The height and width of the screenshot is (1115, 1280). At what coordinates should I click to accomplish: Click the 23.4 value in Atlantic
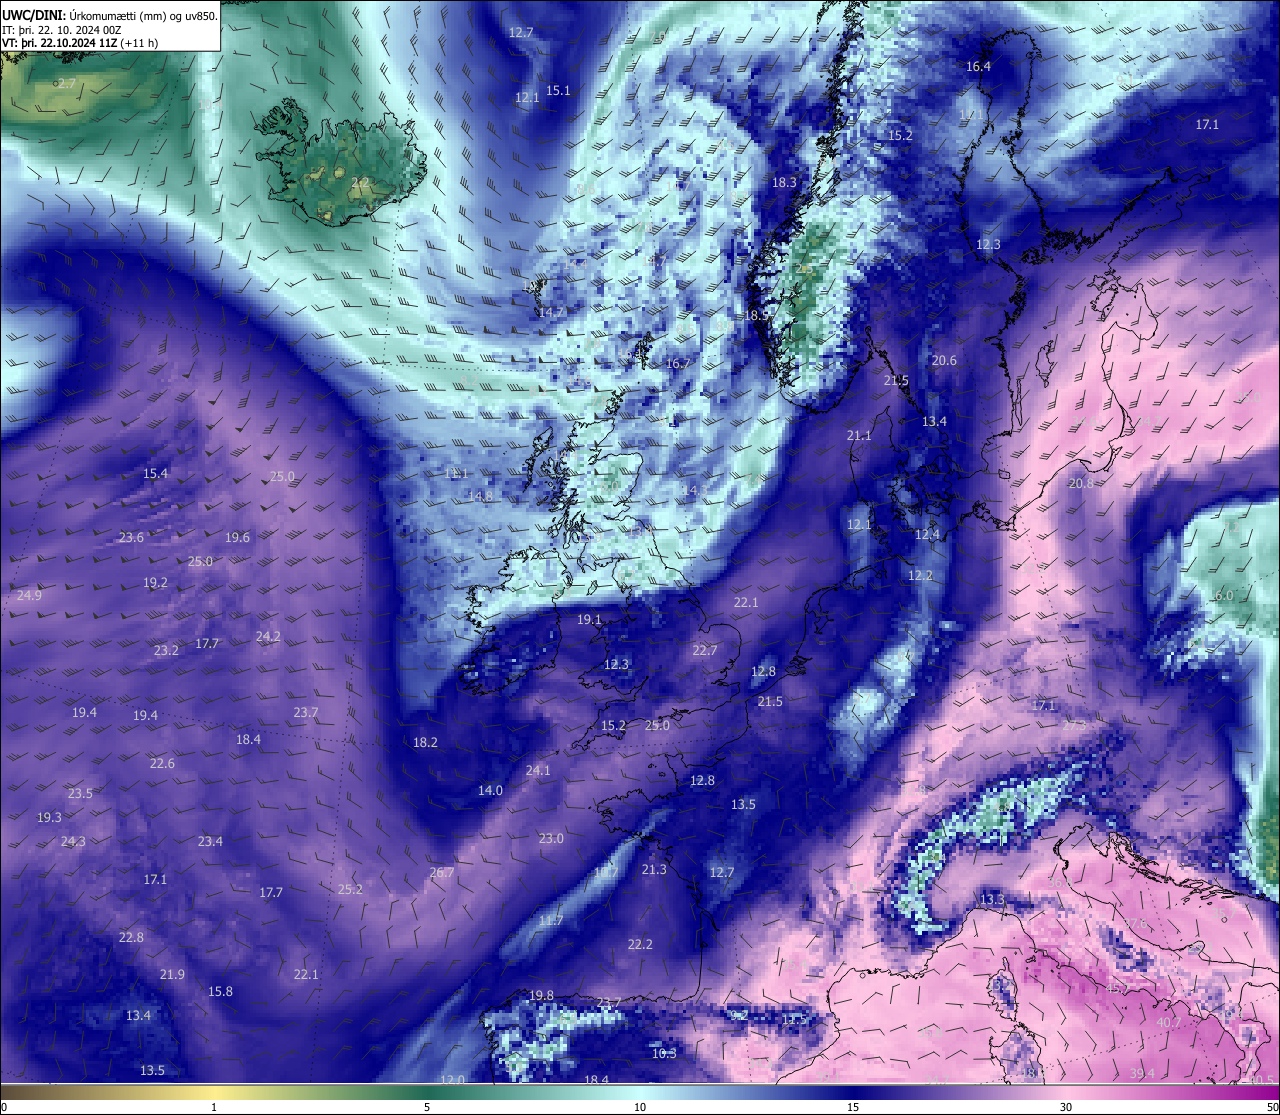tap(210, 841)
